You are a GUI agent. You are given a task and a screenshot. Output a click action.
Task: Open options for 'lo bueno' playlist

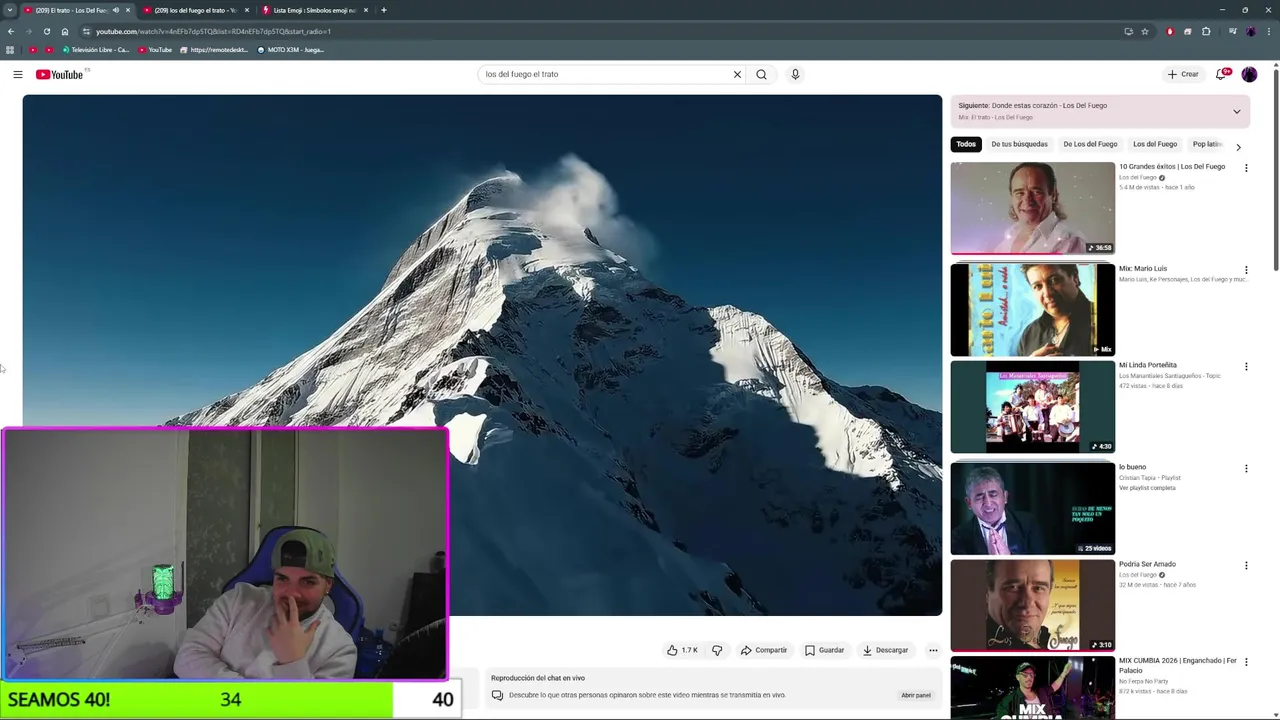(1246, 469)
